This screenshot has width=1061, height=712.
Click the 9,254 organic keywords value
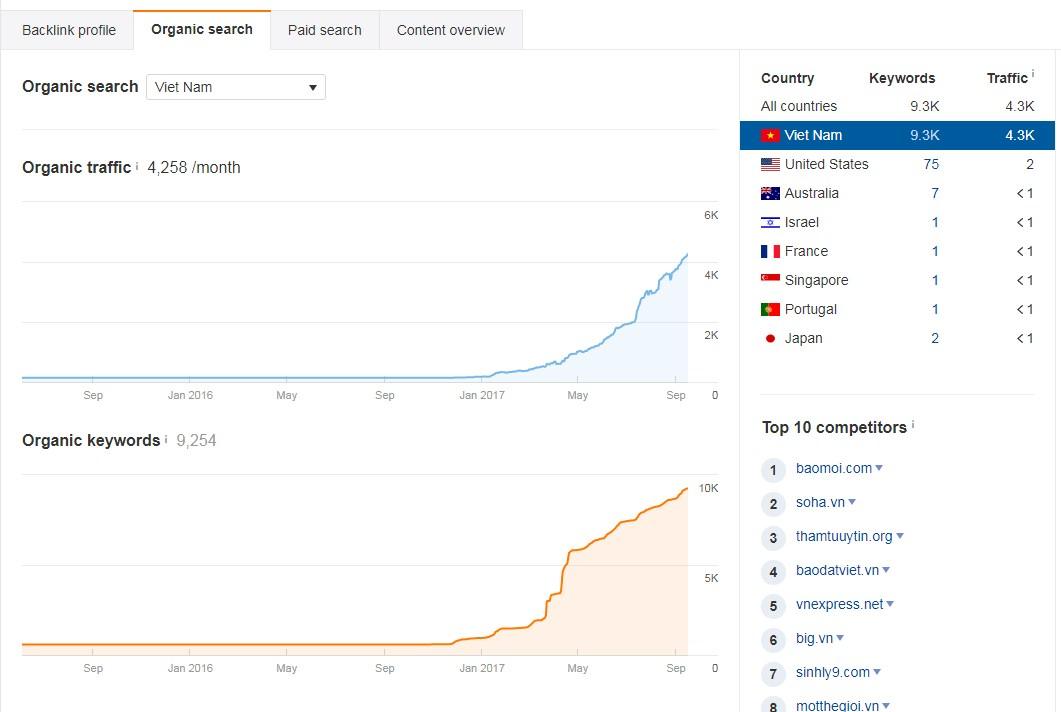pyautogui.click(x=196, y=441)
